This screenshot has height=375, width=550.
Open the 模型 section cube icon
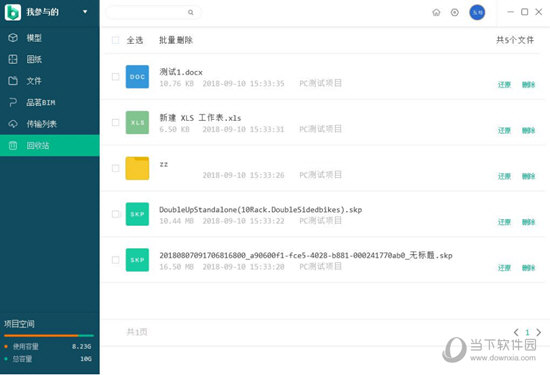(x=13, y=38)
